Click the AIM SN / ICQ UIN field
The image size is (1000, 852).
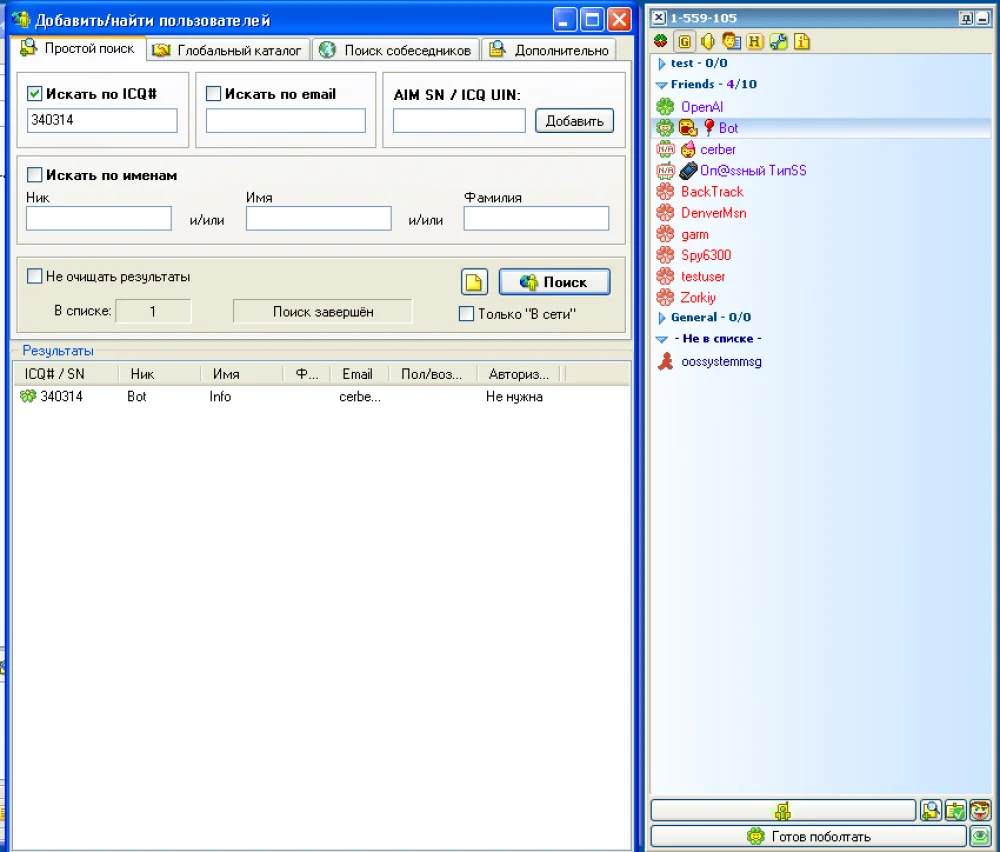[459, 121]
